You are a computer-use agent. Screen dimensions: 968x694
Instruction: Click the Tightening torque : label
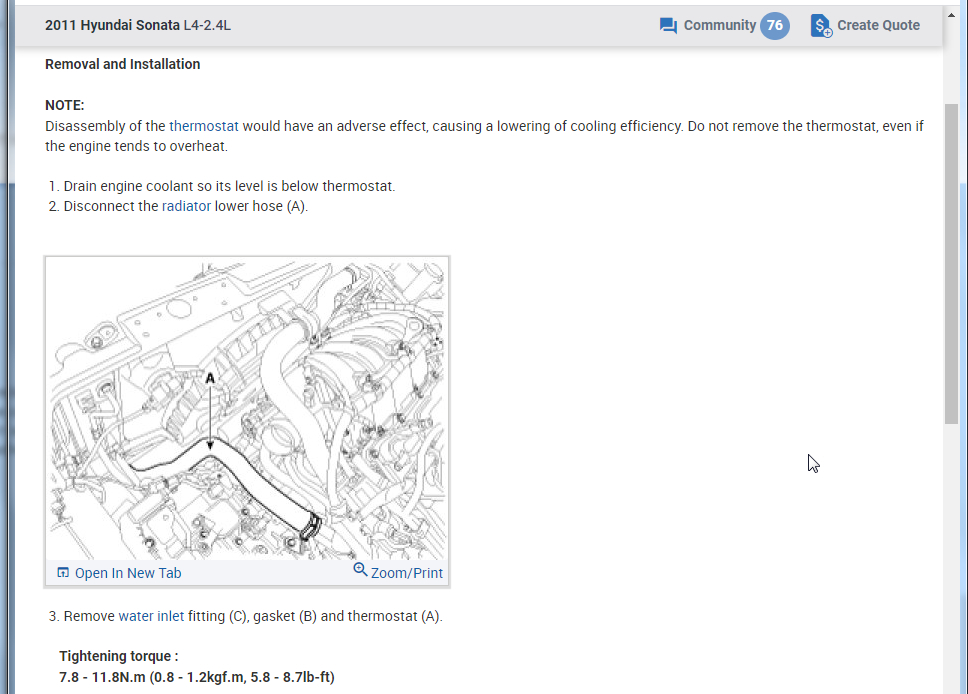pos(119,656)
